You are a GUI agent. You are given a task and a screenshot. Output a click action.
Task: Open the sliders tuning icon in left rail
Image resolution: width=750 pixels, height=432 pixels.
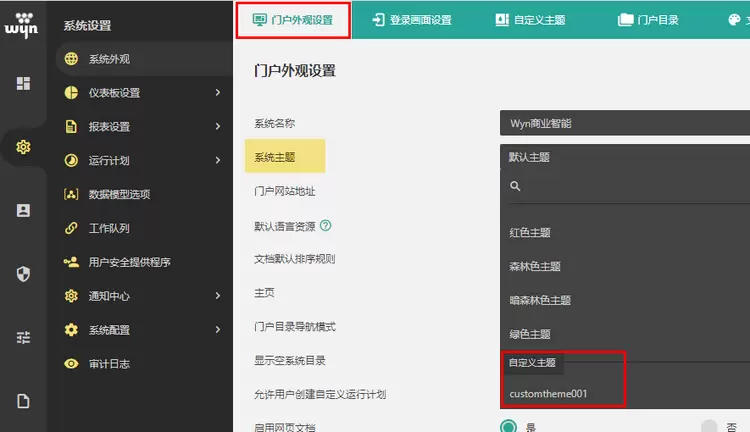point(23,338)
